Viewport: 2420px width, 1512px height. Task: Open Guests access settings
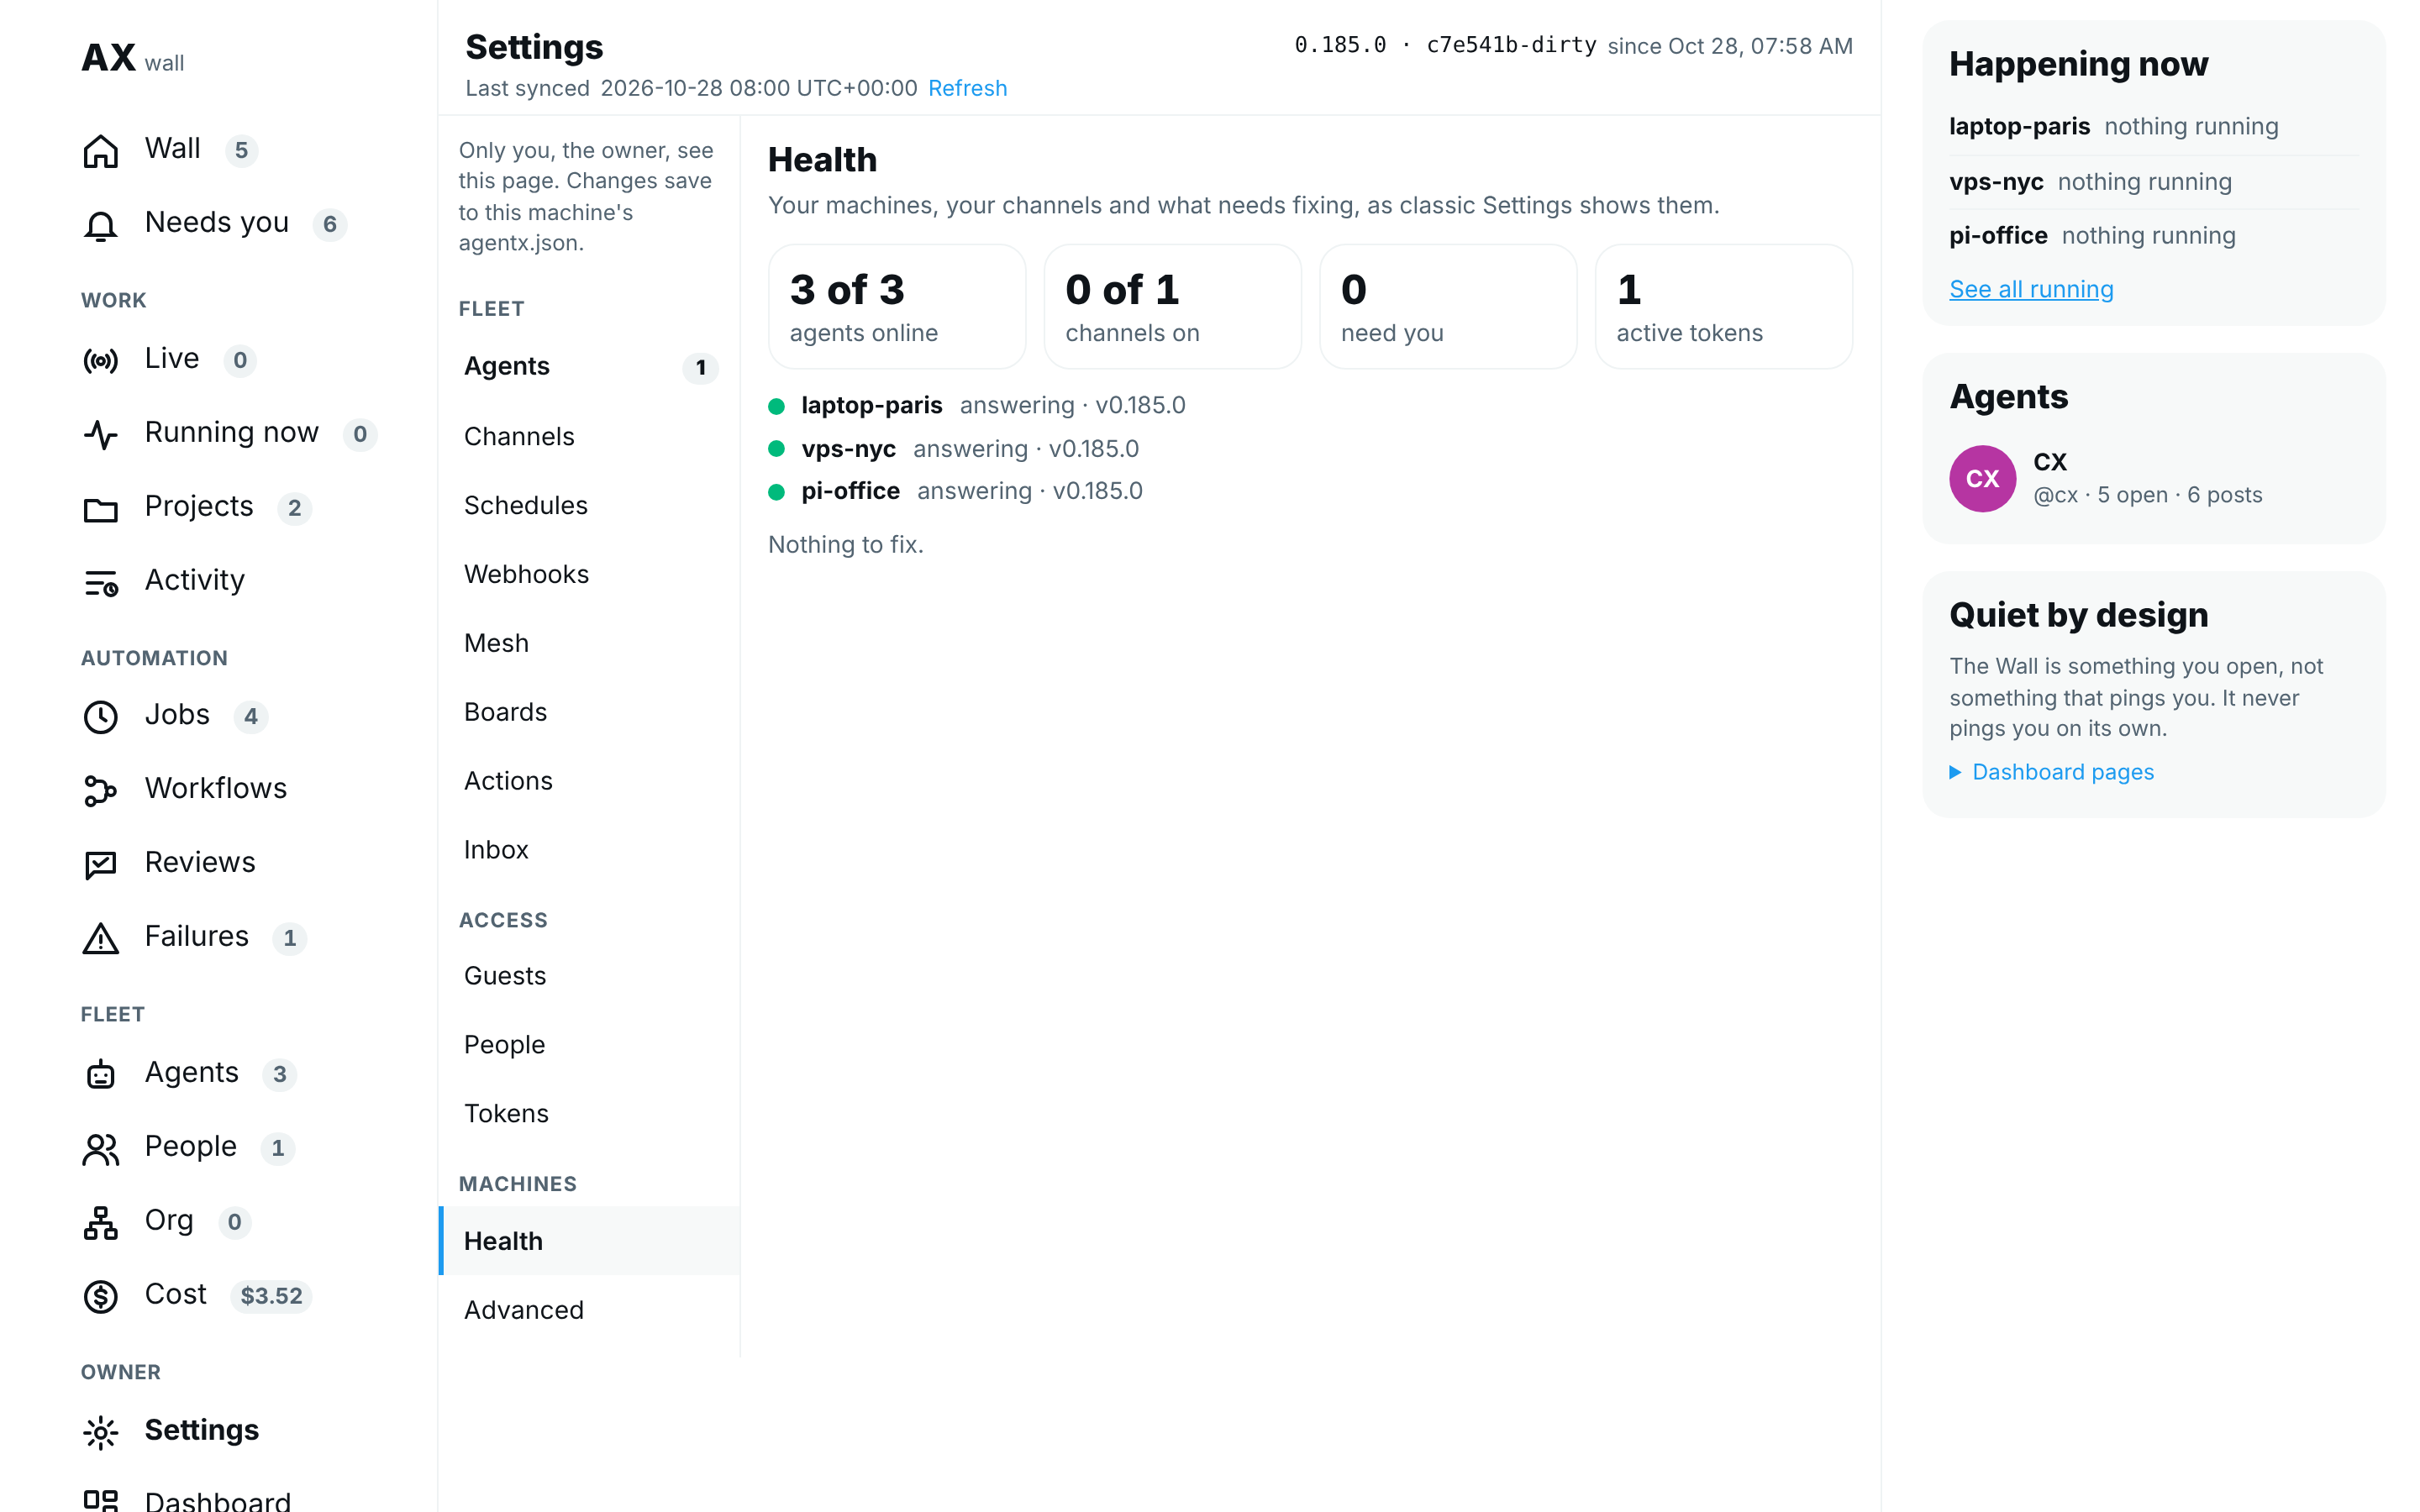point(589,976)
